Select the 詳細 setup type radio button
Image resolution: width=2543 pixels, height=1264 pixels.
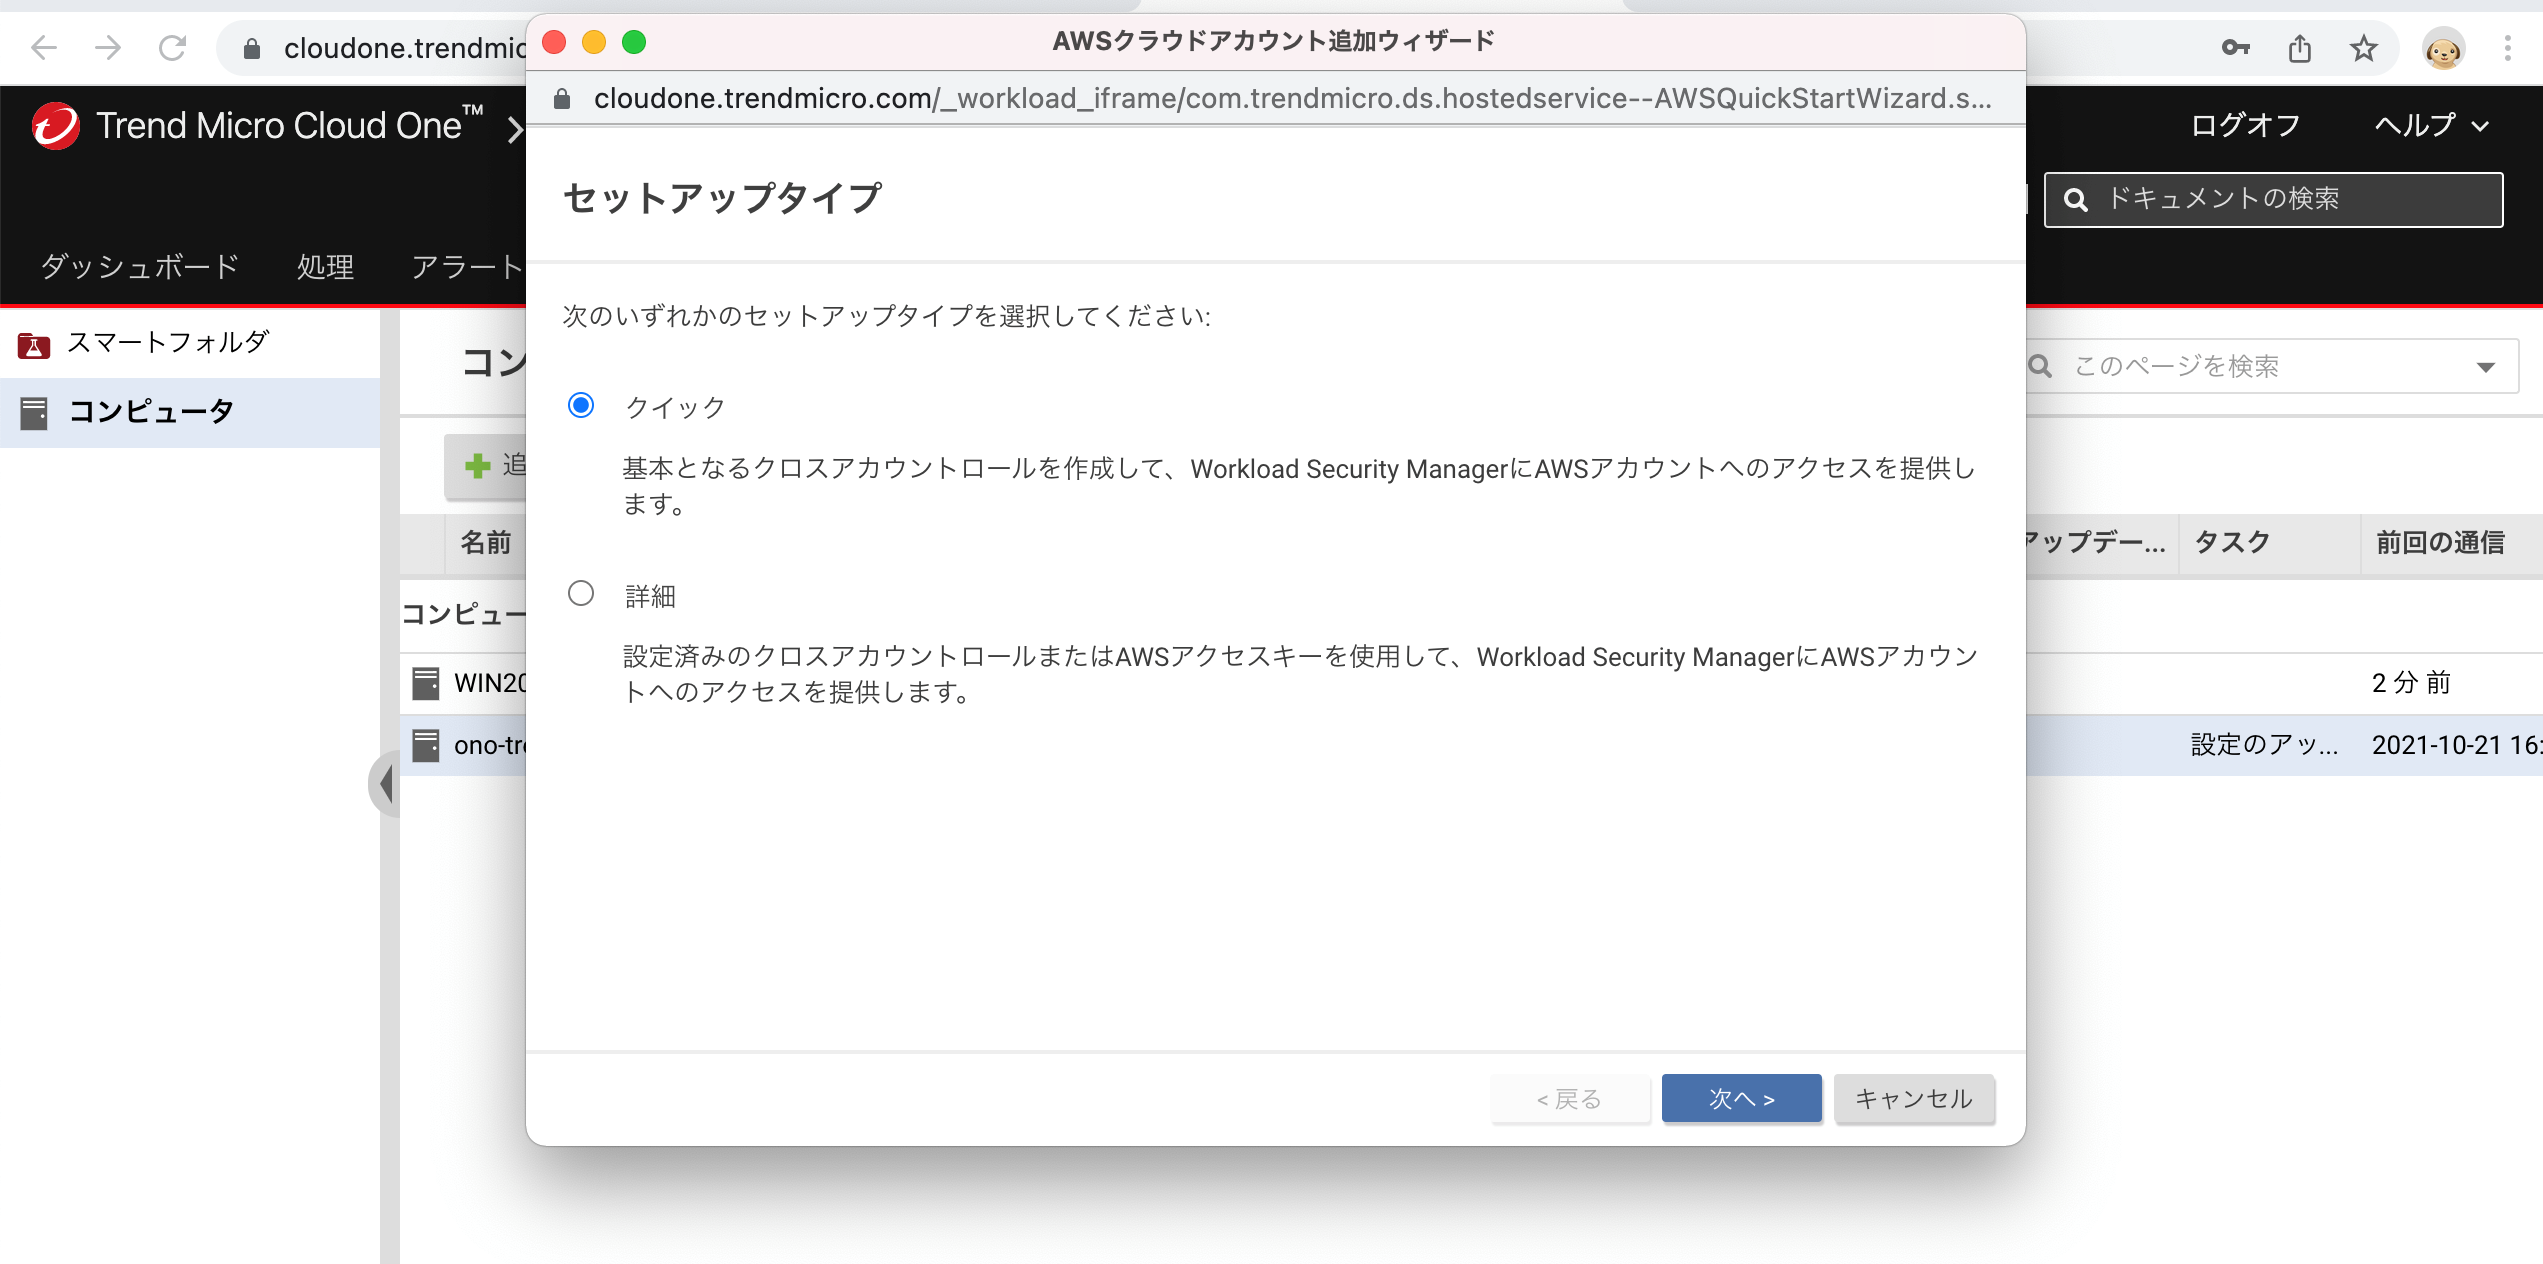[581, 593]
